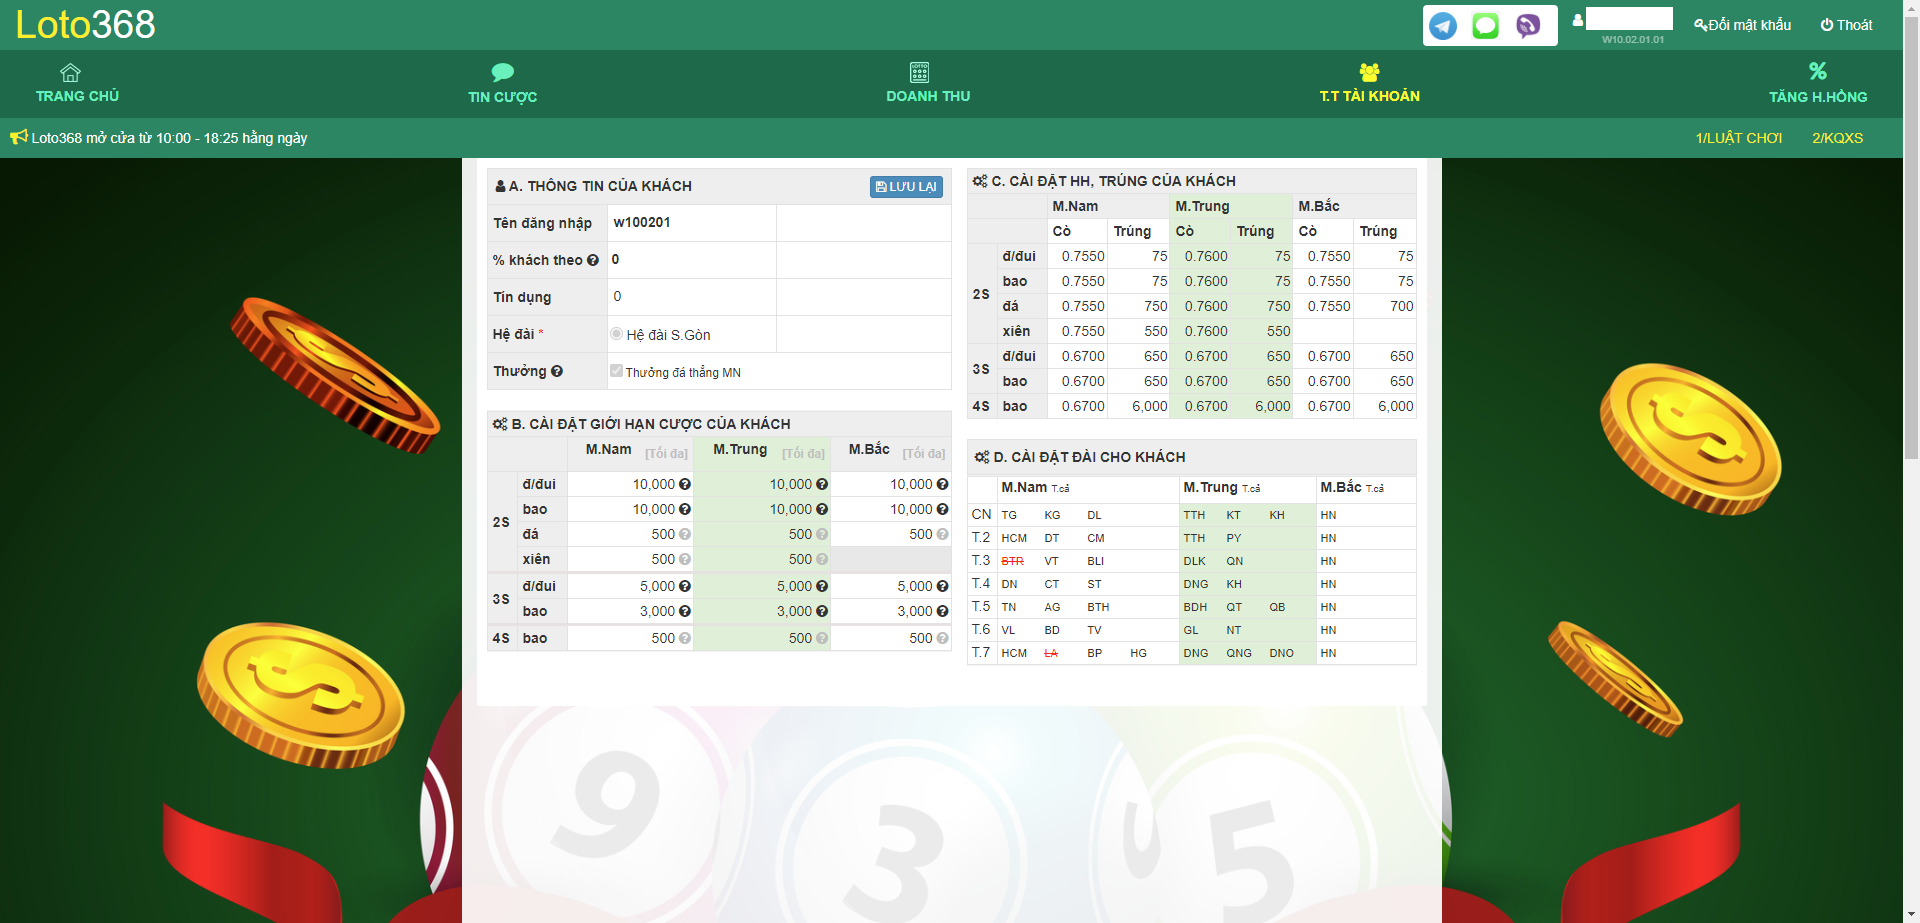
Task: Click help icon for M.Trung 2S đá limit
Action: pos(822,534)
